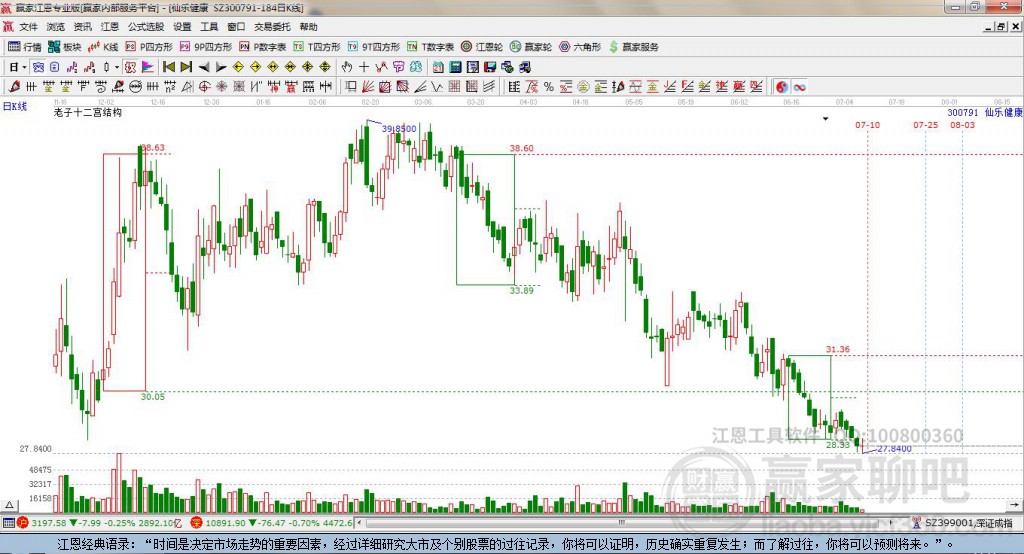The image size is (1024, 554).
Task: Click the triangle ruler angle tool
Action: tap(187, 87)
